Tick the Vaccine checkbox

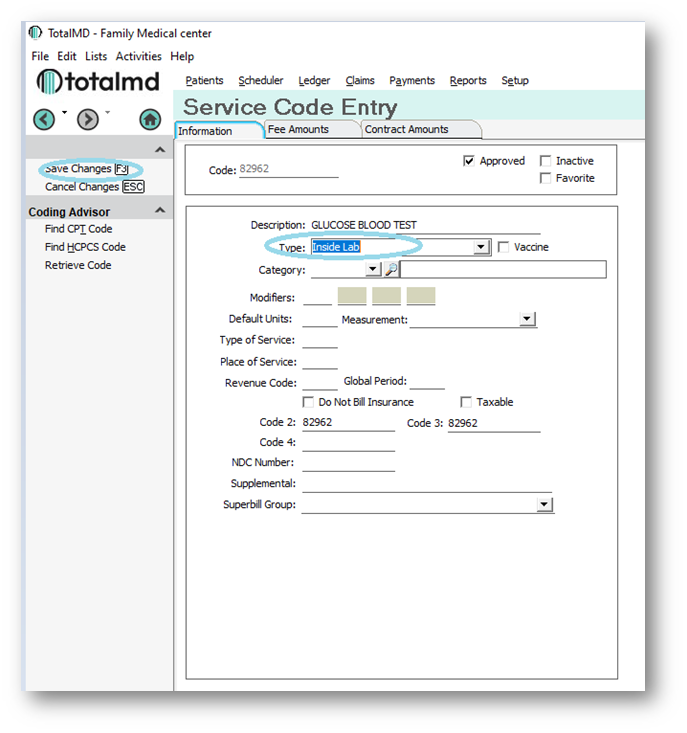[504, 247]
